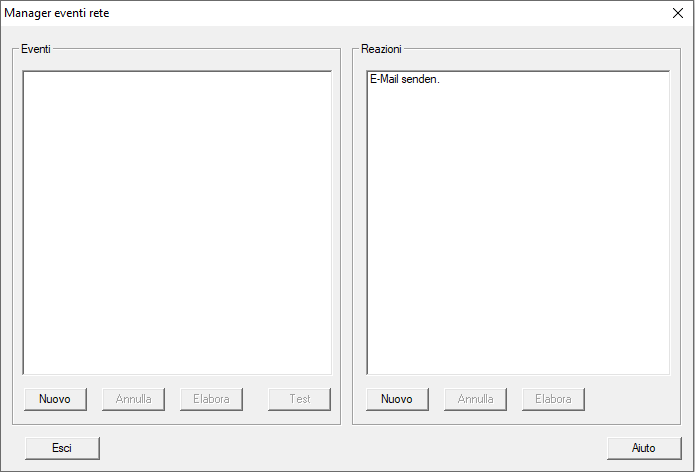Add a new event using Nuovo
Screen dimensions: 695x472
55,399
